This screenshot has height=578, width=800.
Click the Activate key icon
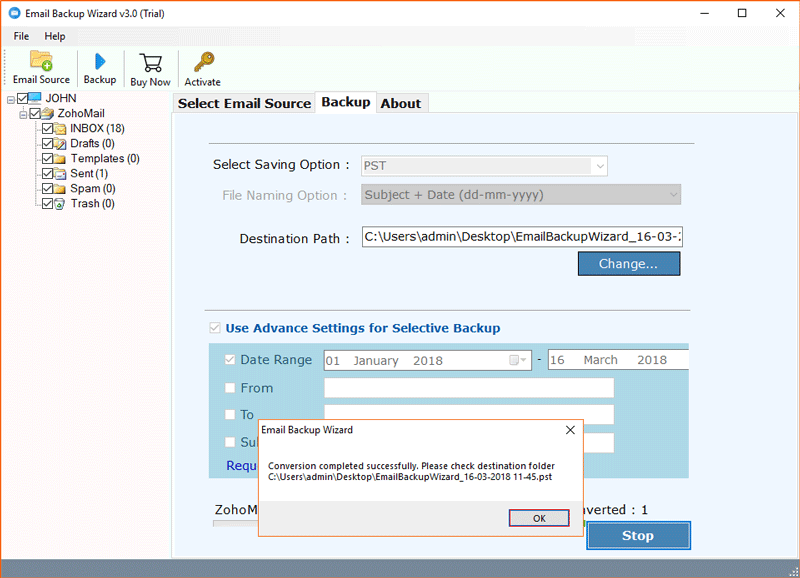pos(204,62)
